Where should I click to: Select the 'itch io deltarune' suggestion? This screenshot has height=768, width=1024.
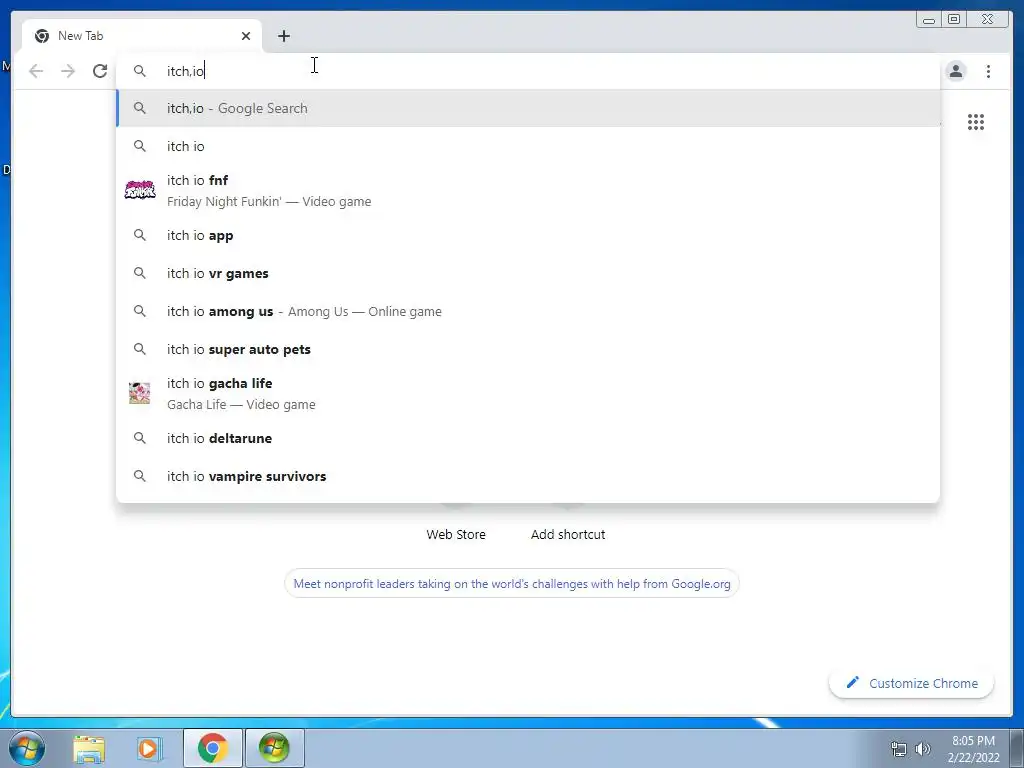[528, 438]
